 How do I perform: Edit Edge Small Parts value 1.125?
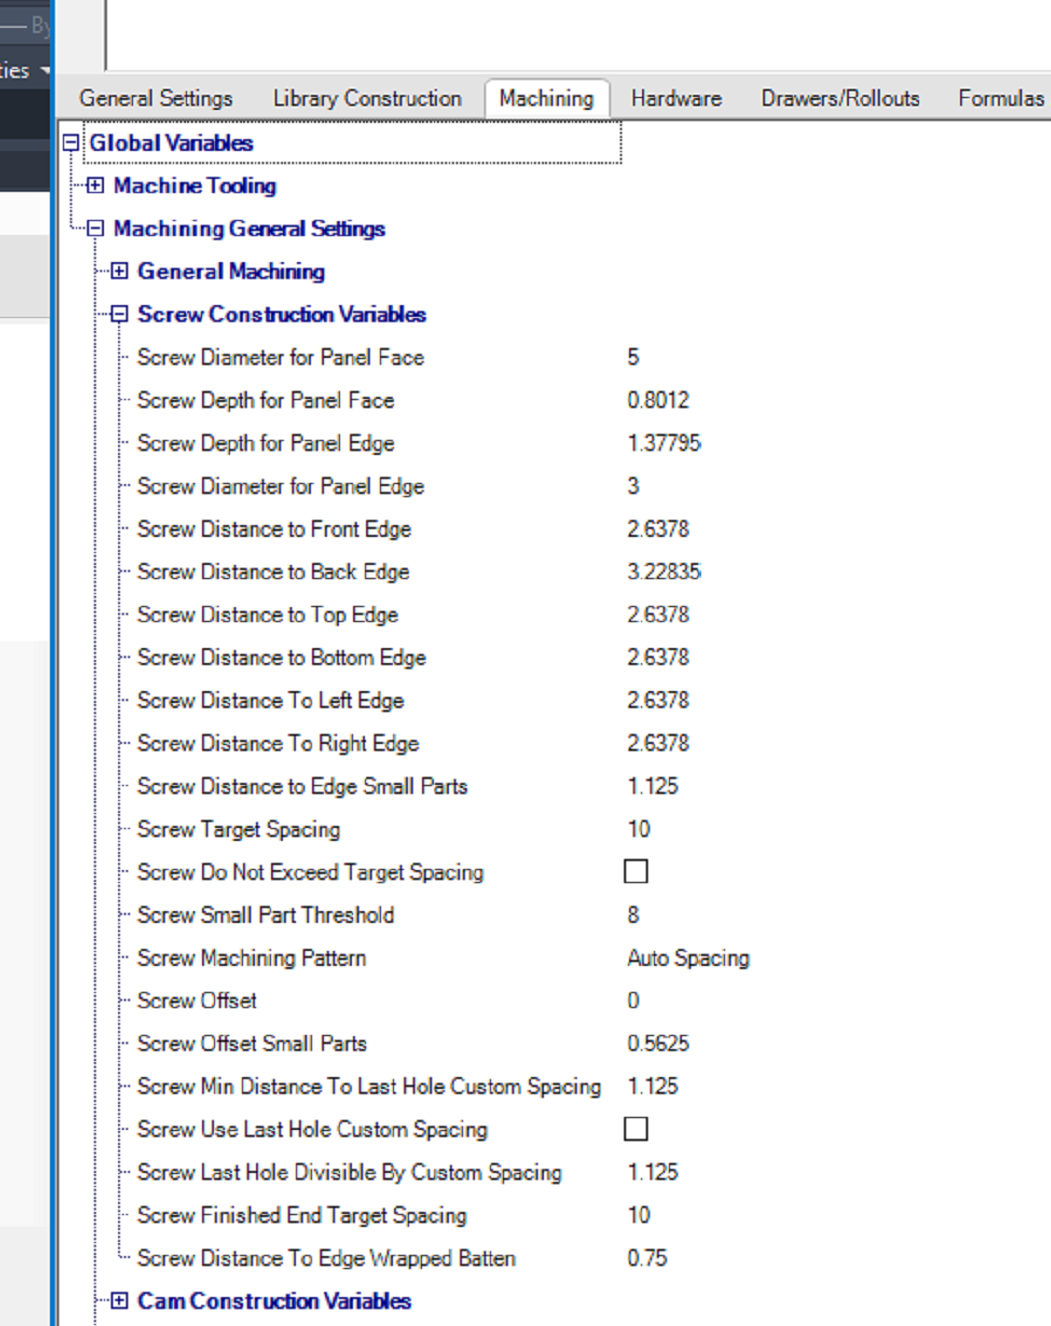pos(653,786)
